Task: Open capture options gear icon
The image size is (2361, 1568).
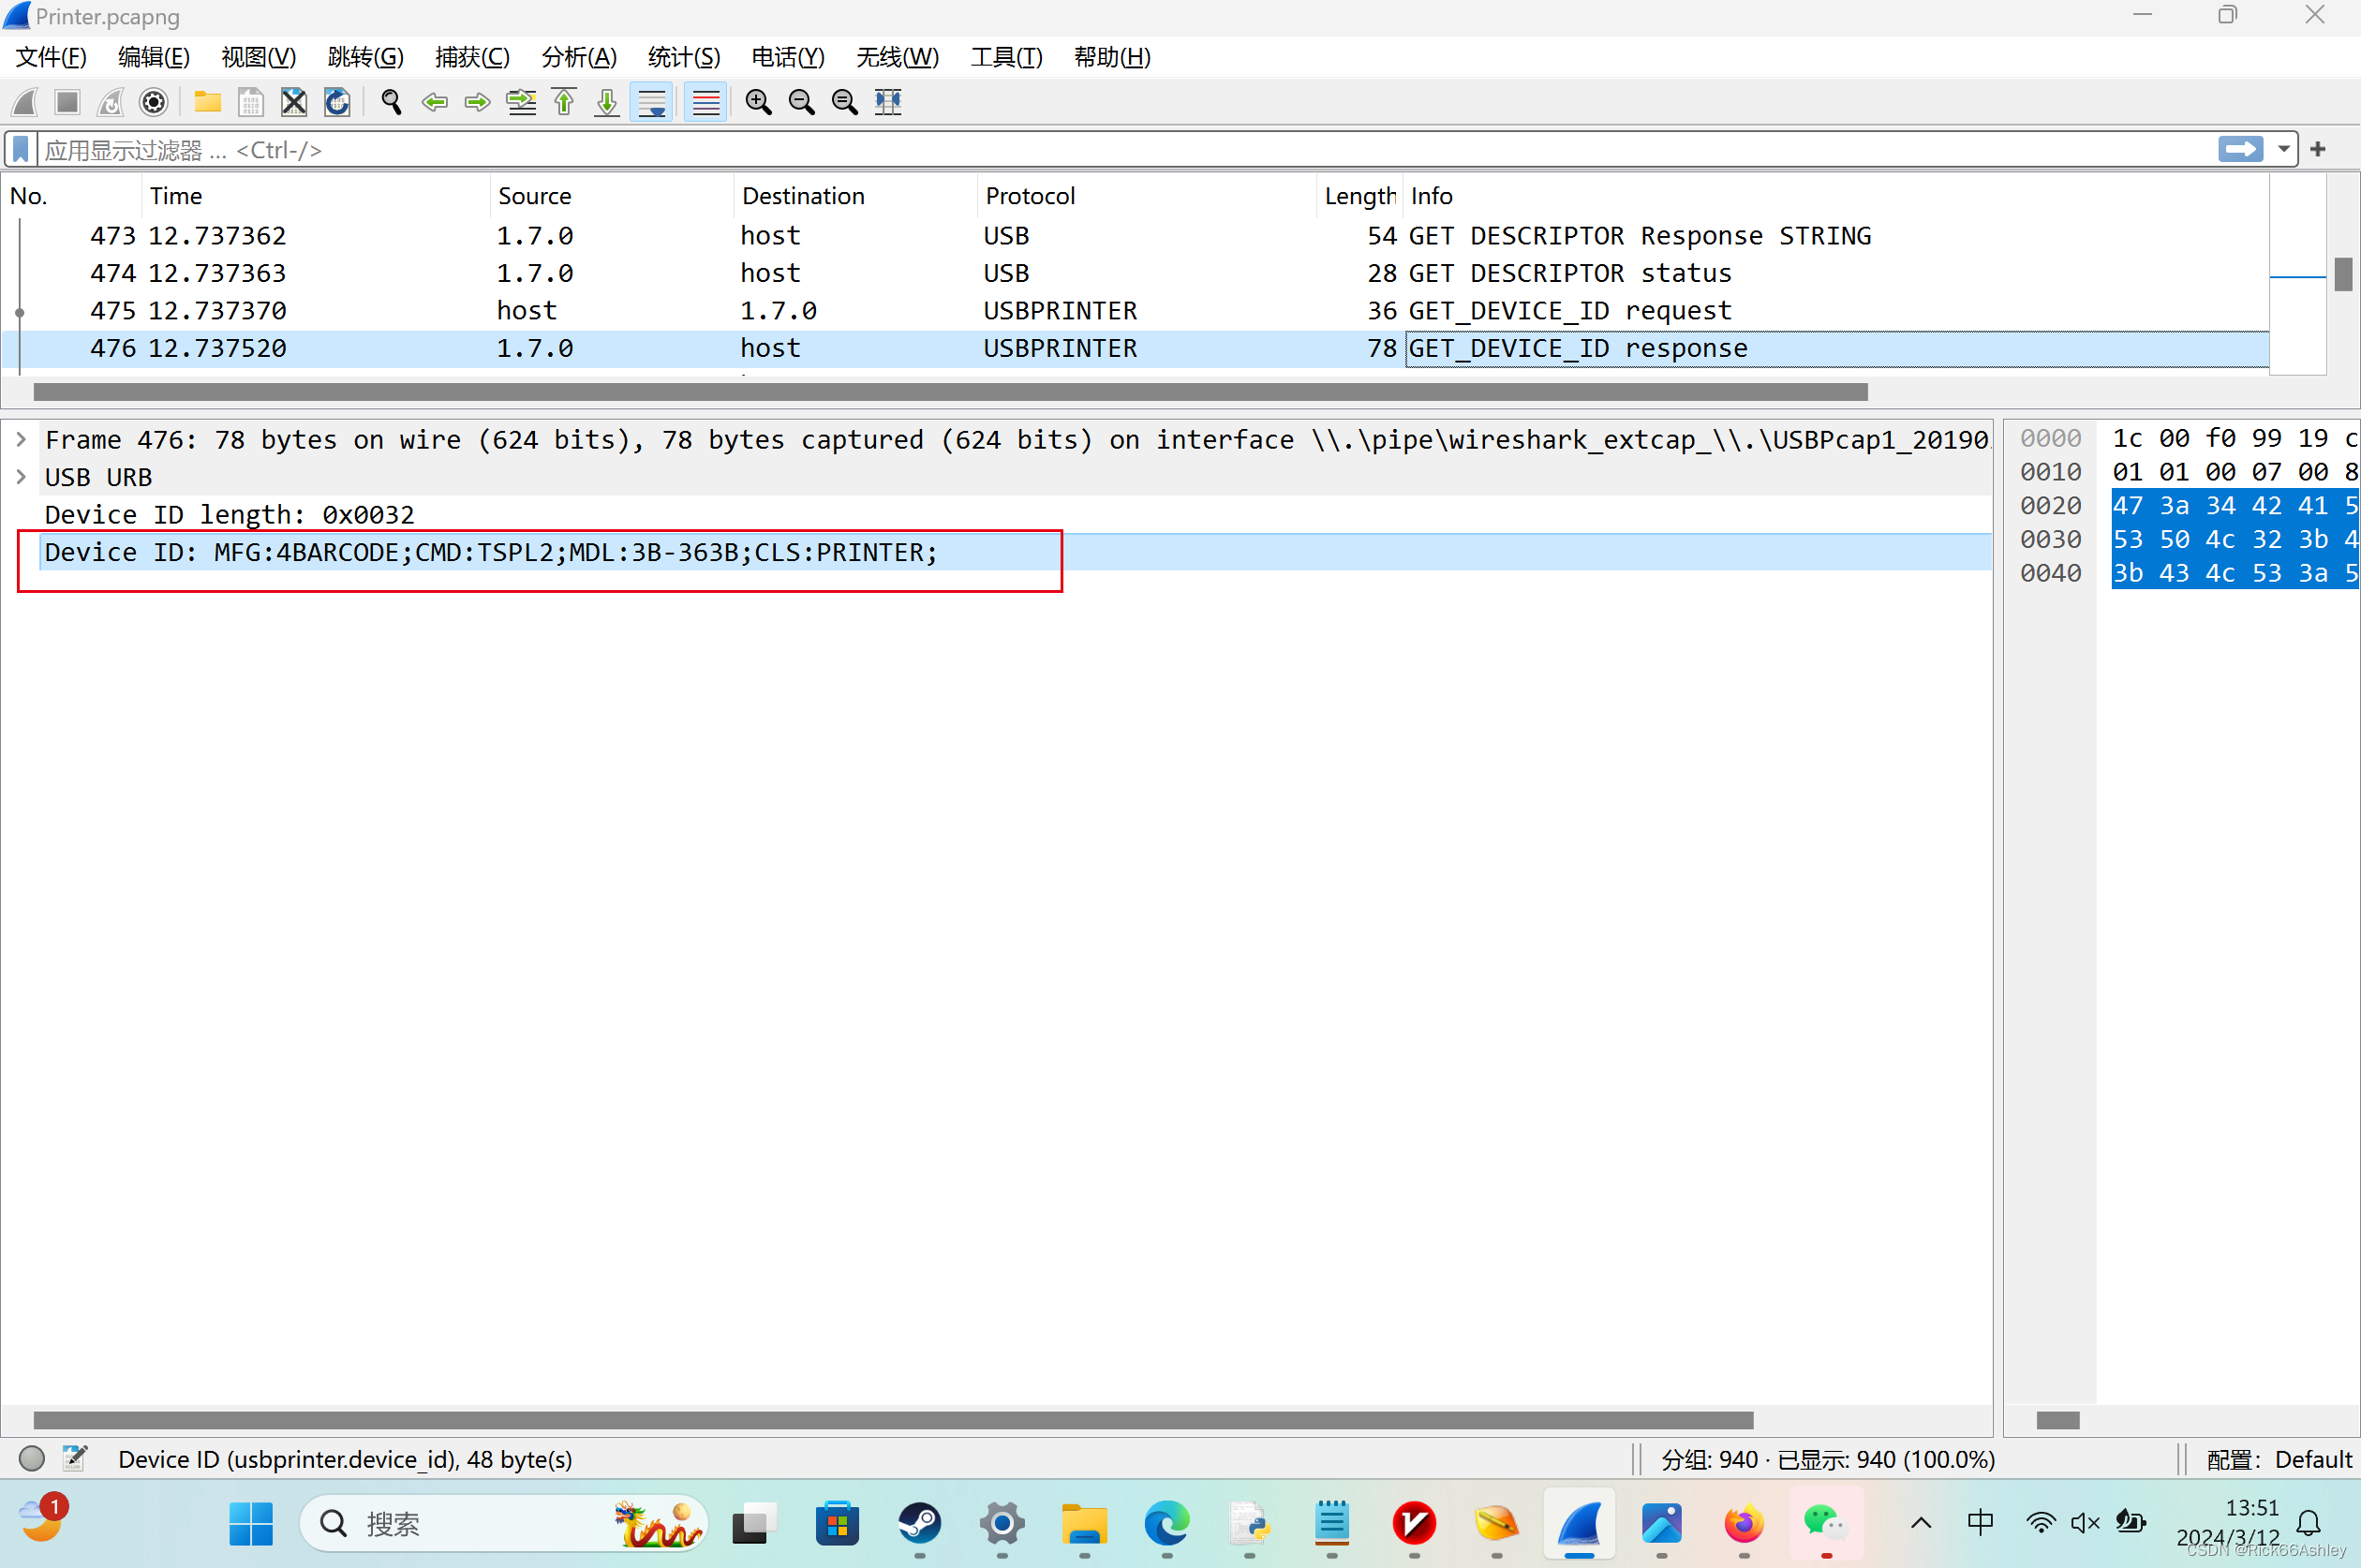Action: click(x=153, y=102)
